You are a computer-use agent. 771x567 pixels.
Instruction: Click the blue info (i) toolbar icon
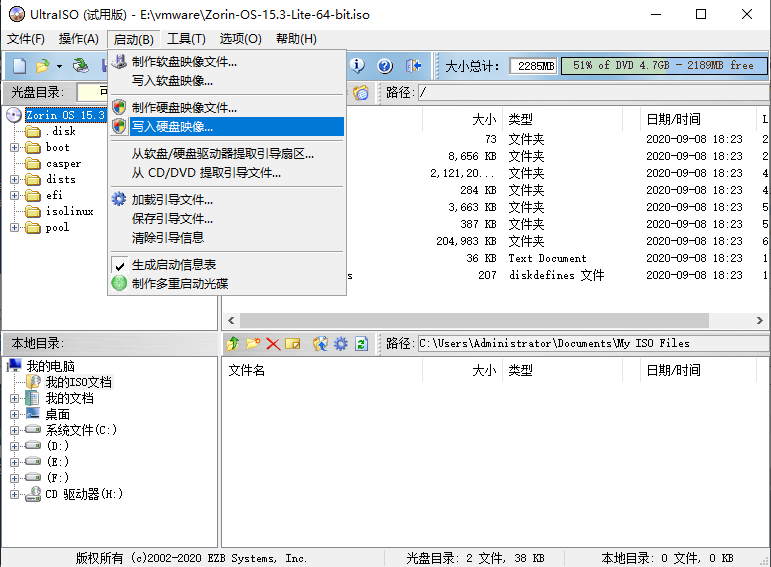357,65
